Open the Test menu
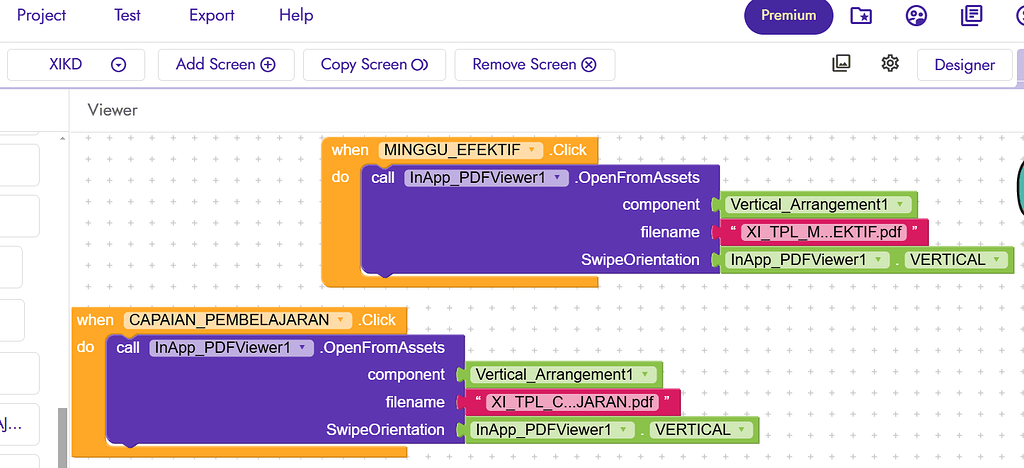 click(x=127, y=15)
